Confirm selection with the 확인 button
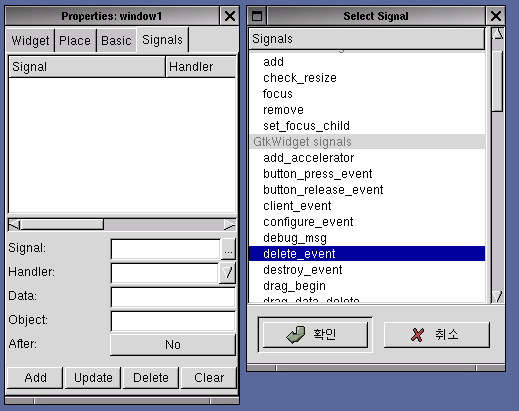The height and width of the screenshot is (411, 519). click(x=315, y=334)
